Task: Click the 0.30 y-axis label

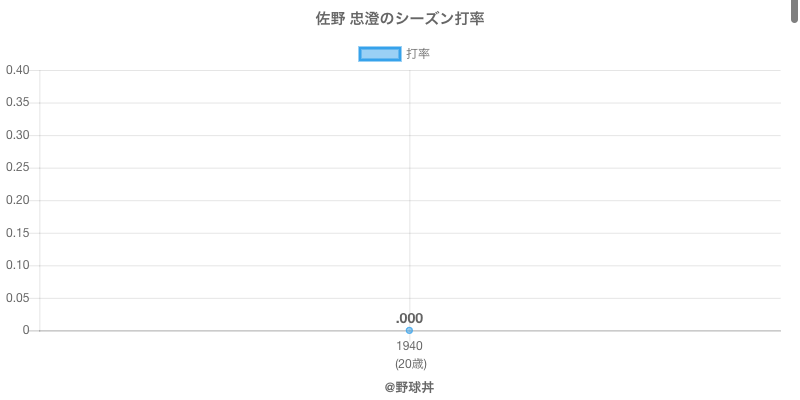Action: [17, 135]
